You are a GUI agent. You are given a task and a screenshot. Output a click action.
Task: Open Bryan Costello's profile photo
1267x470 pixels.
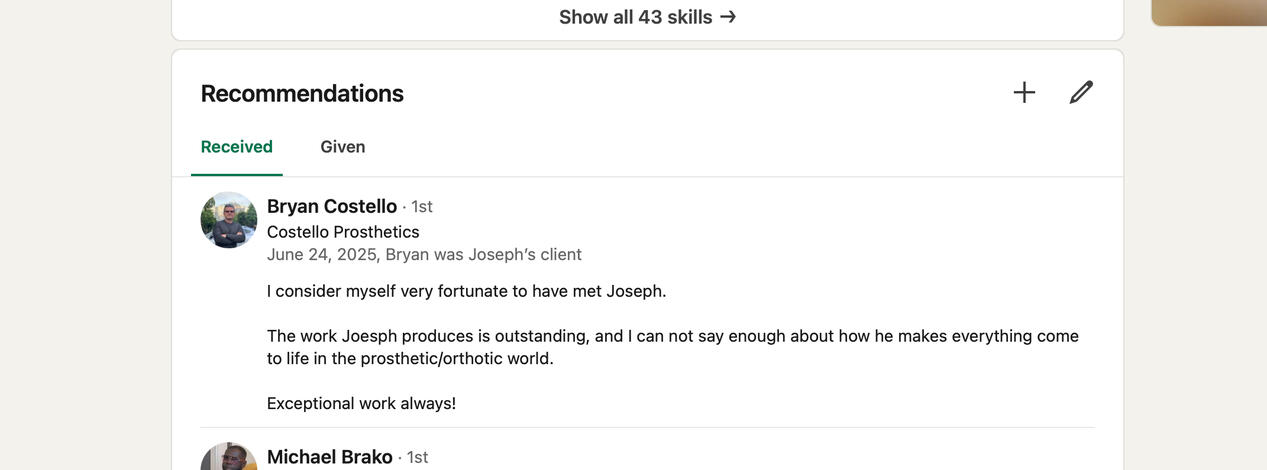point(229,220)
